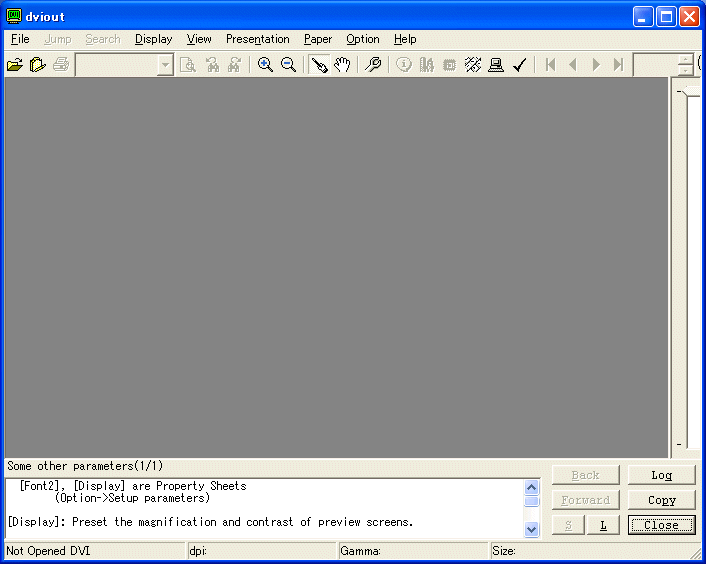Click the printer setup icon beside checkmark
706x564 pixels.
tap(496, 65)
